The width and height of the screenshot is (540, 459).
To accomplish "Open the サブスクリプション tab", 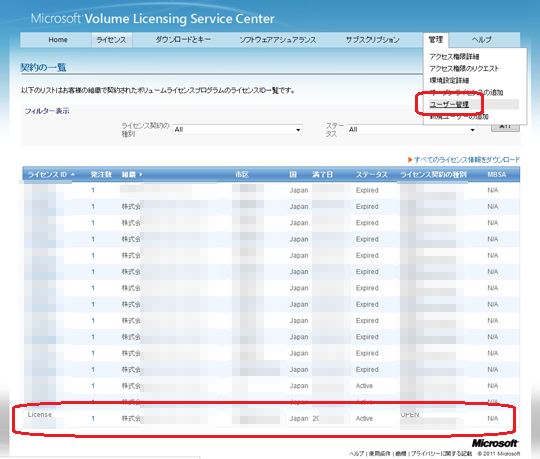I will pos(373,40).
